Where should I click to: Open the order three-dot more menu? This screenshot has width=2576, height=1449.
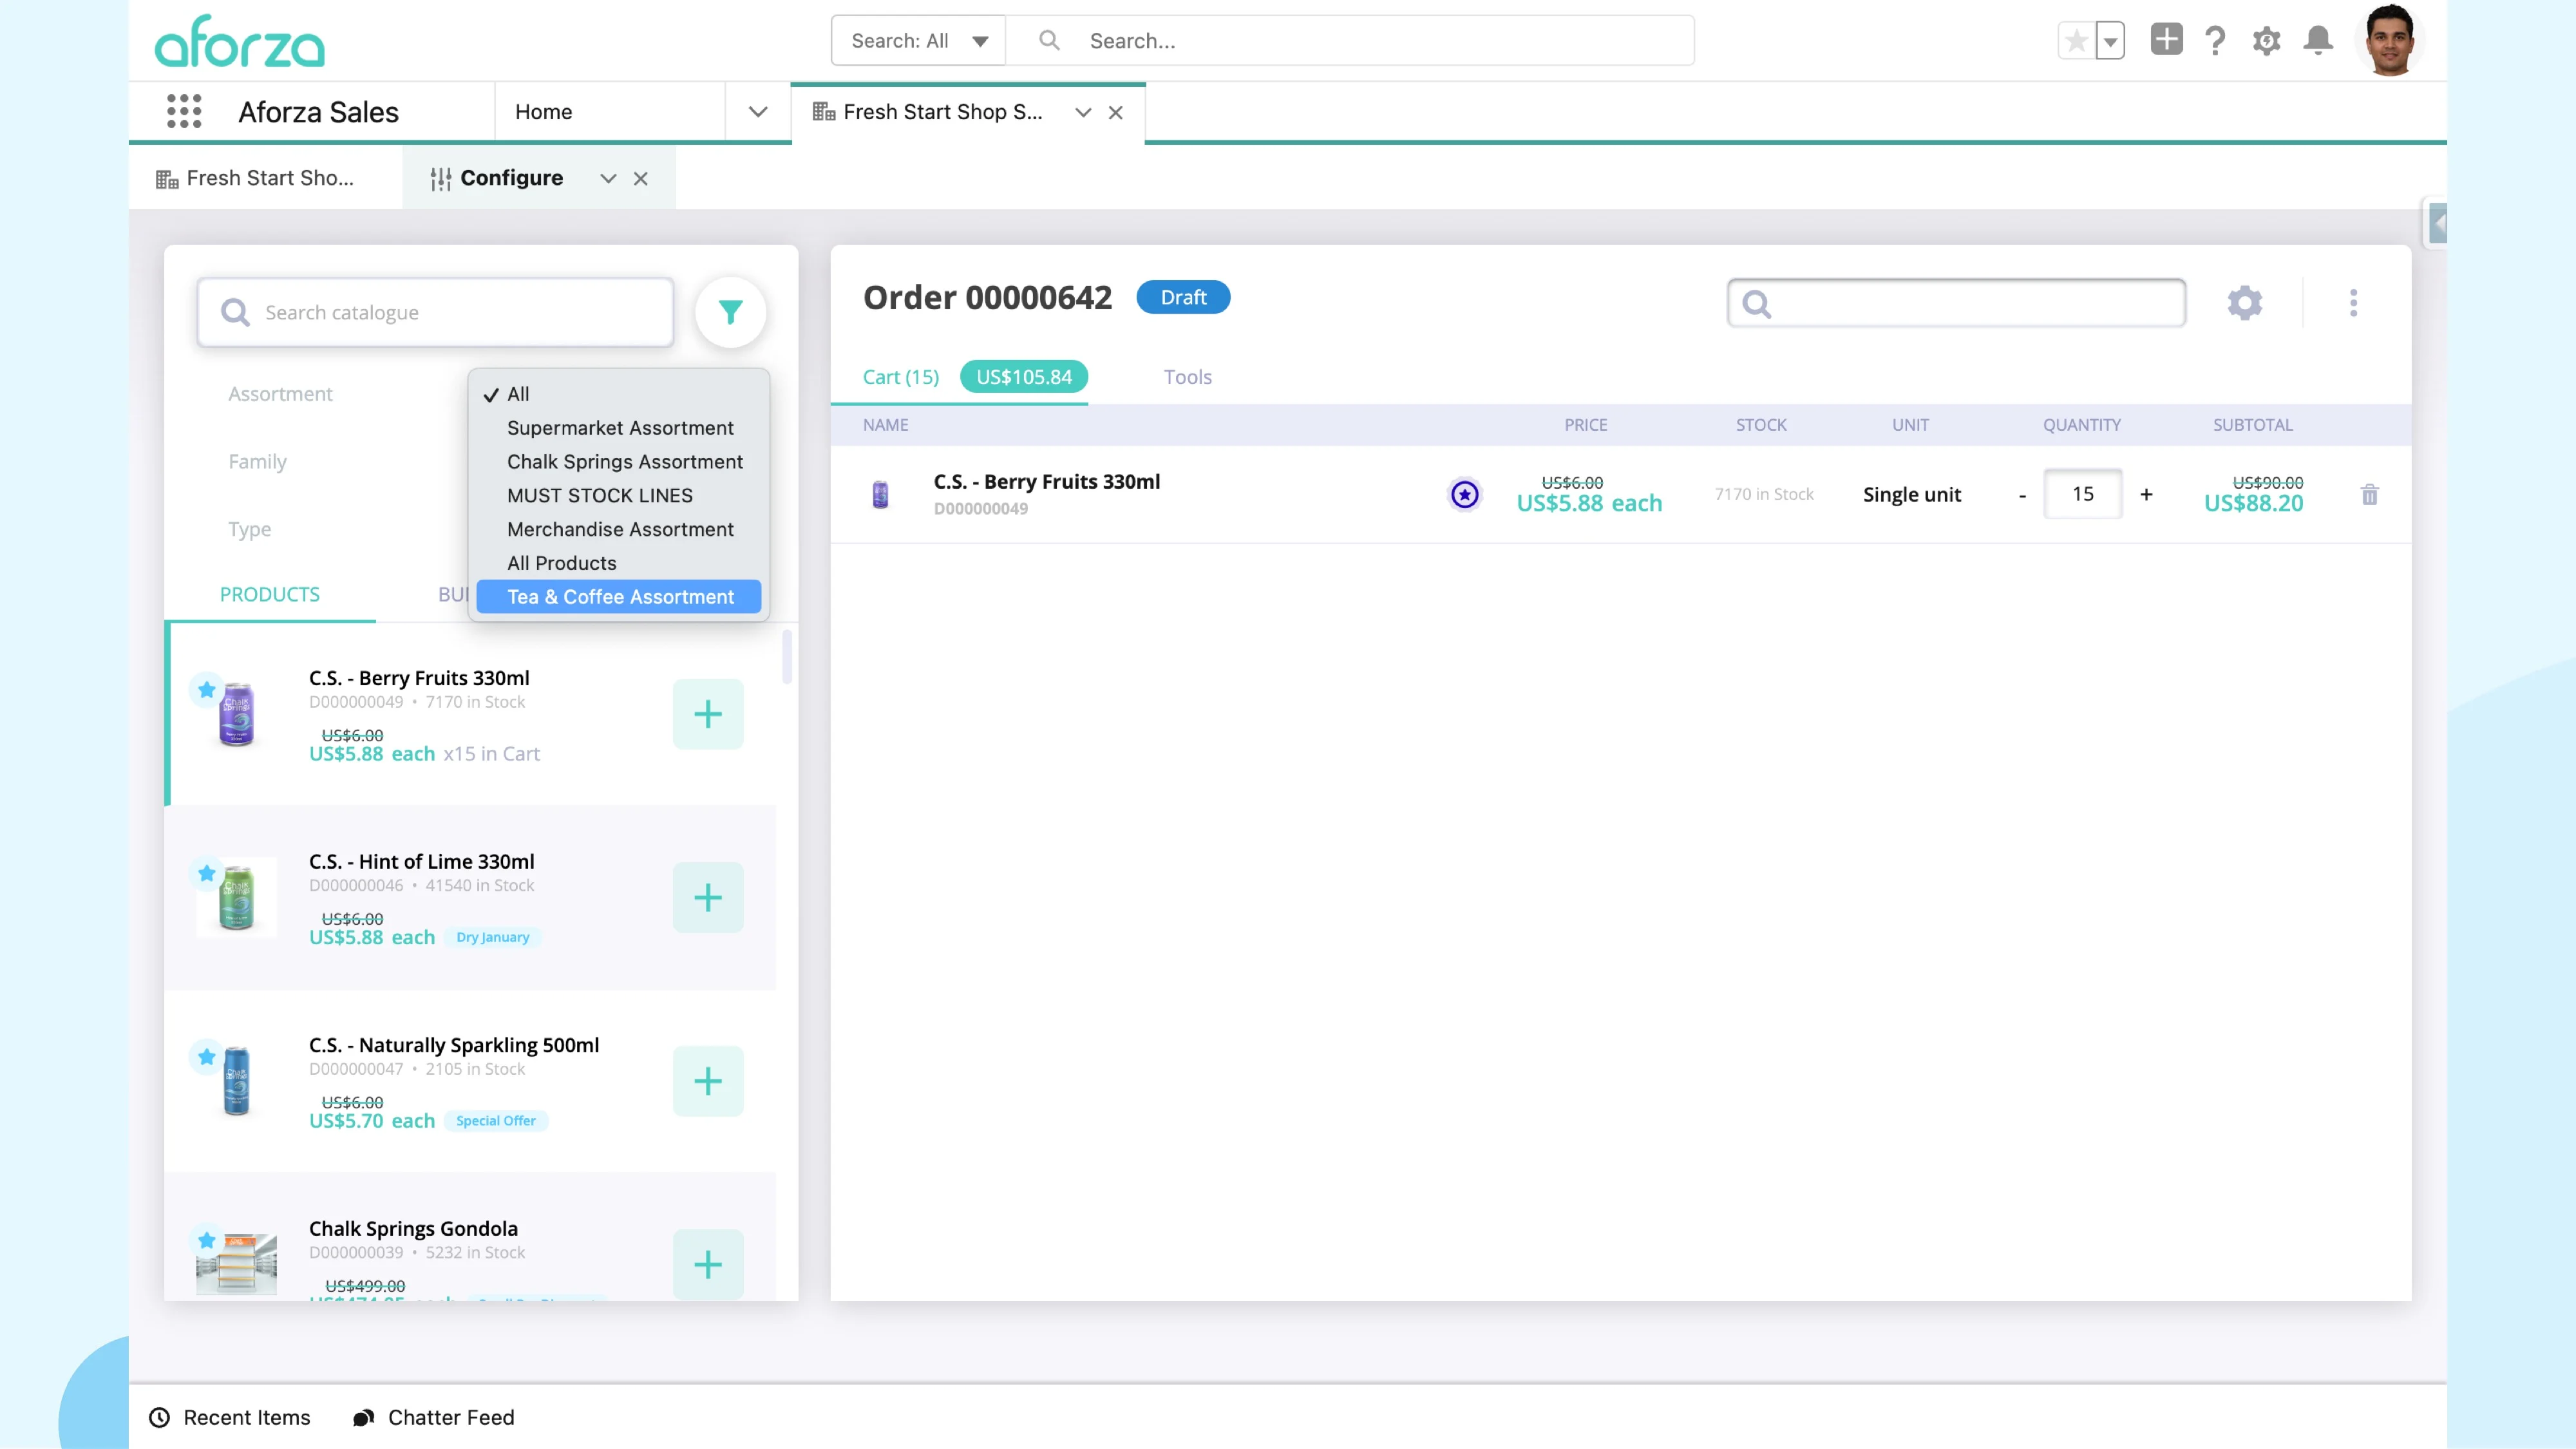point(2353,303)
